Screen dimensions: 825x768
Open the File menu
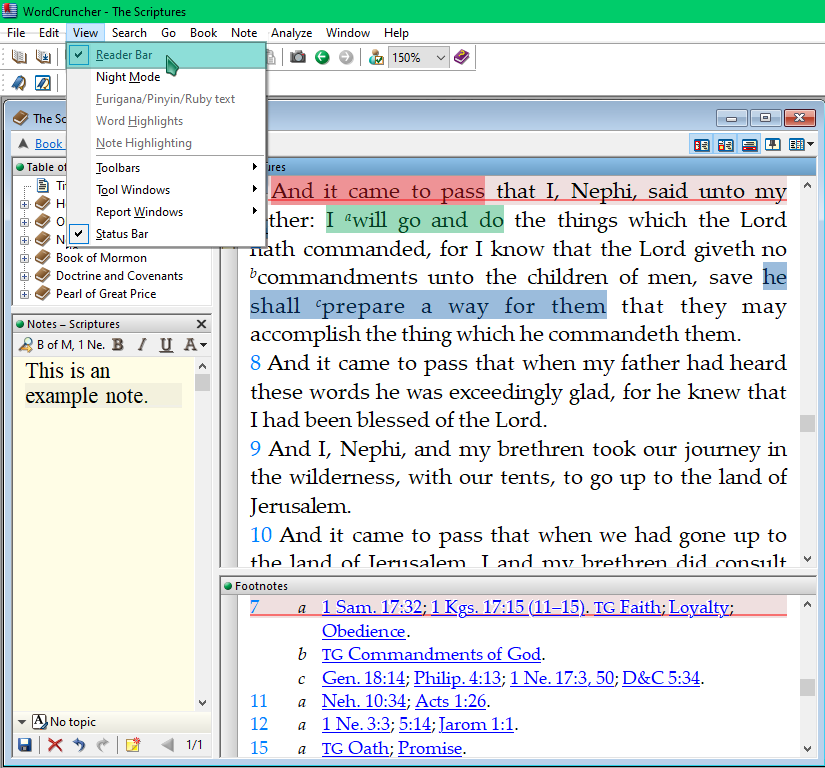click(16, 33)
